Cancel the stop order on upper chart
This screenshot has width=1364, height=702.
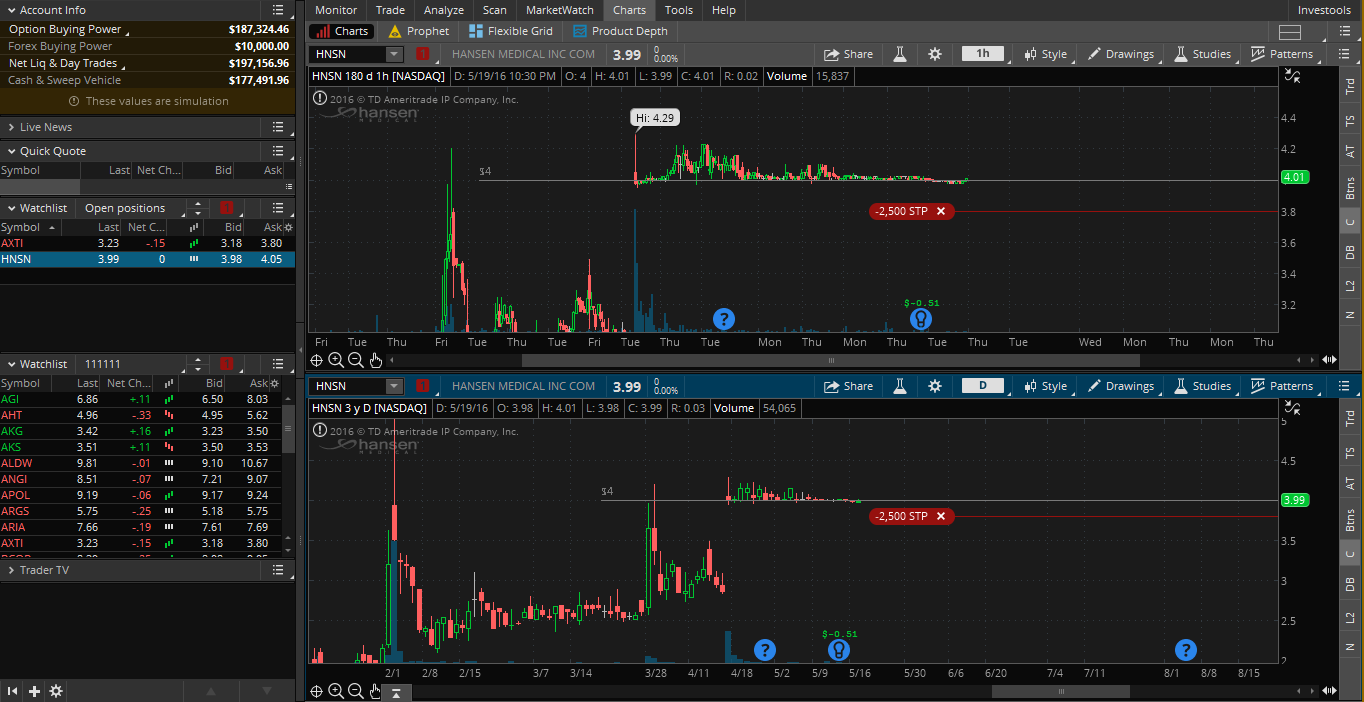[941, 211]
